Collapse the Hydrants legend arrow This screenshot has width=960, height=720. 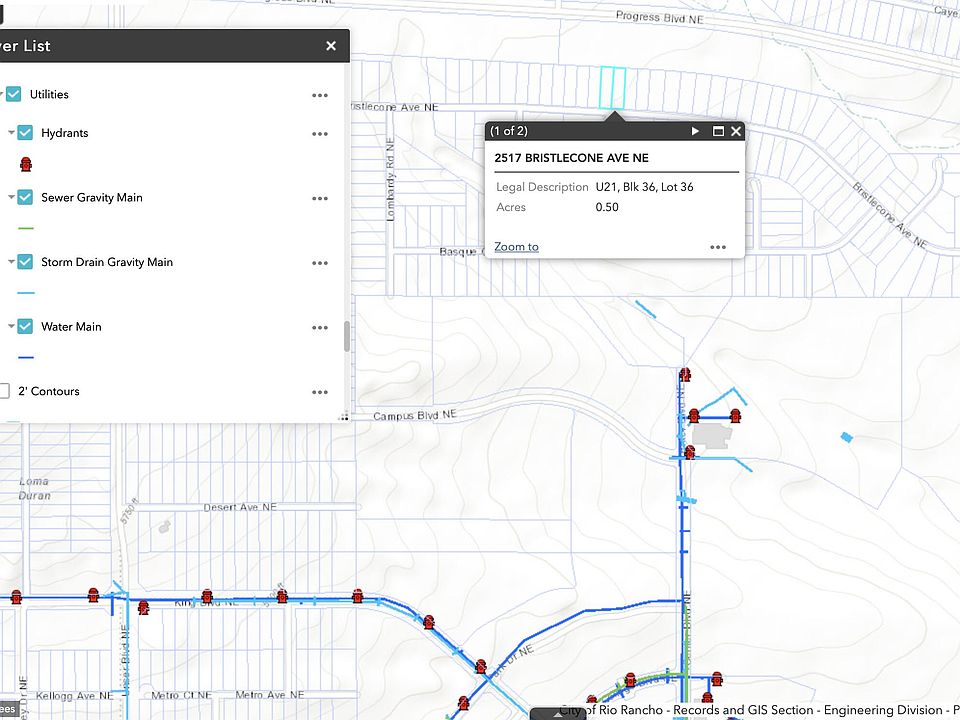pos(11,133)
